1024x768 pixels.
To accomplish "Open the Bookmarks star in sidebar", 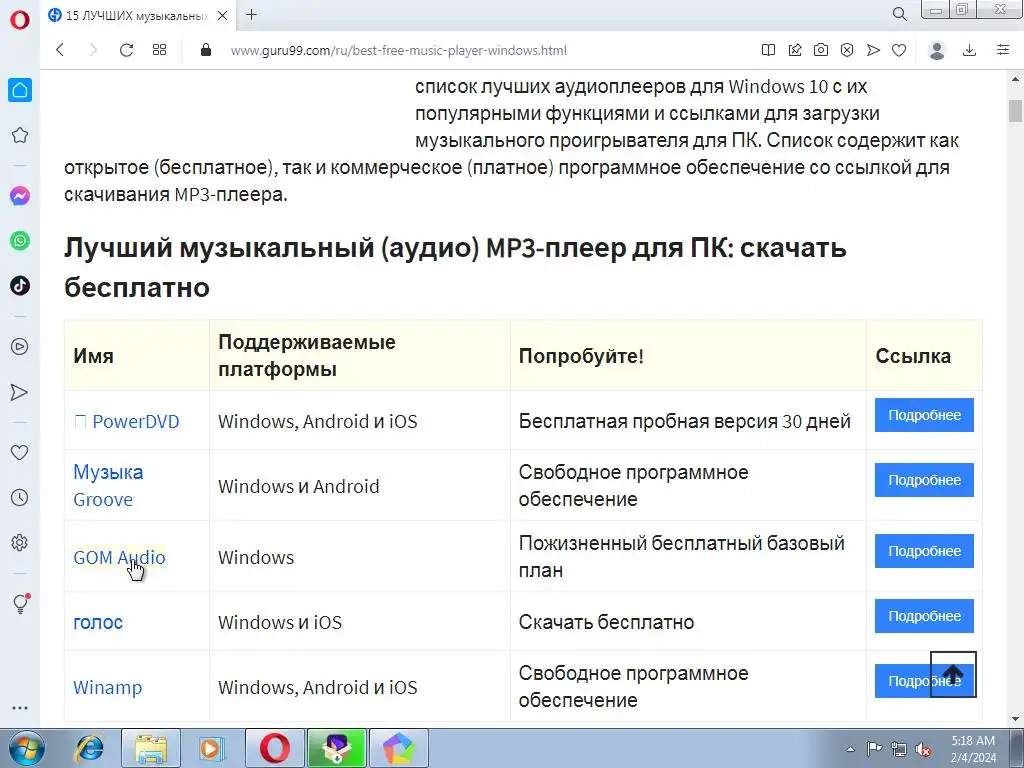I will [20, 135].
